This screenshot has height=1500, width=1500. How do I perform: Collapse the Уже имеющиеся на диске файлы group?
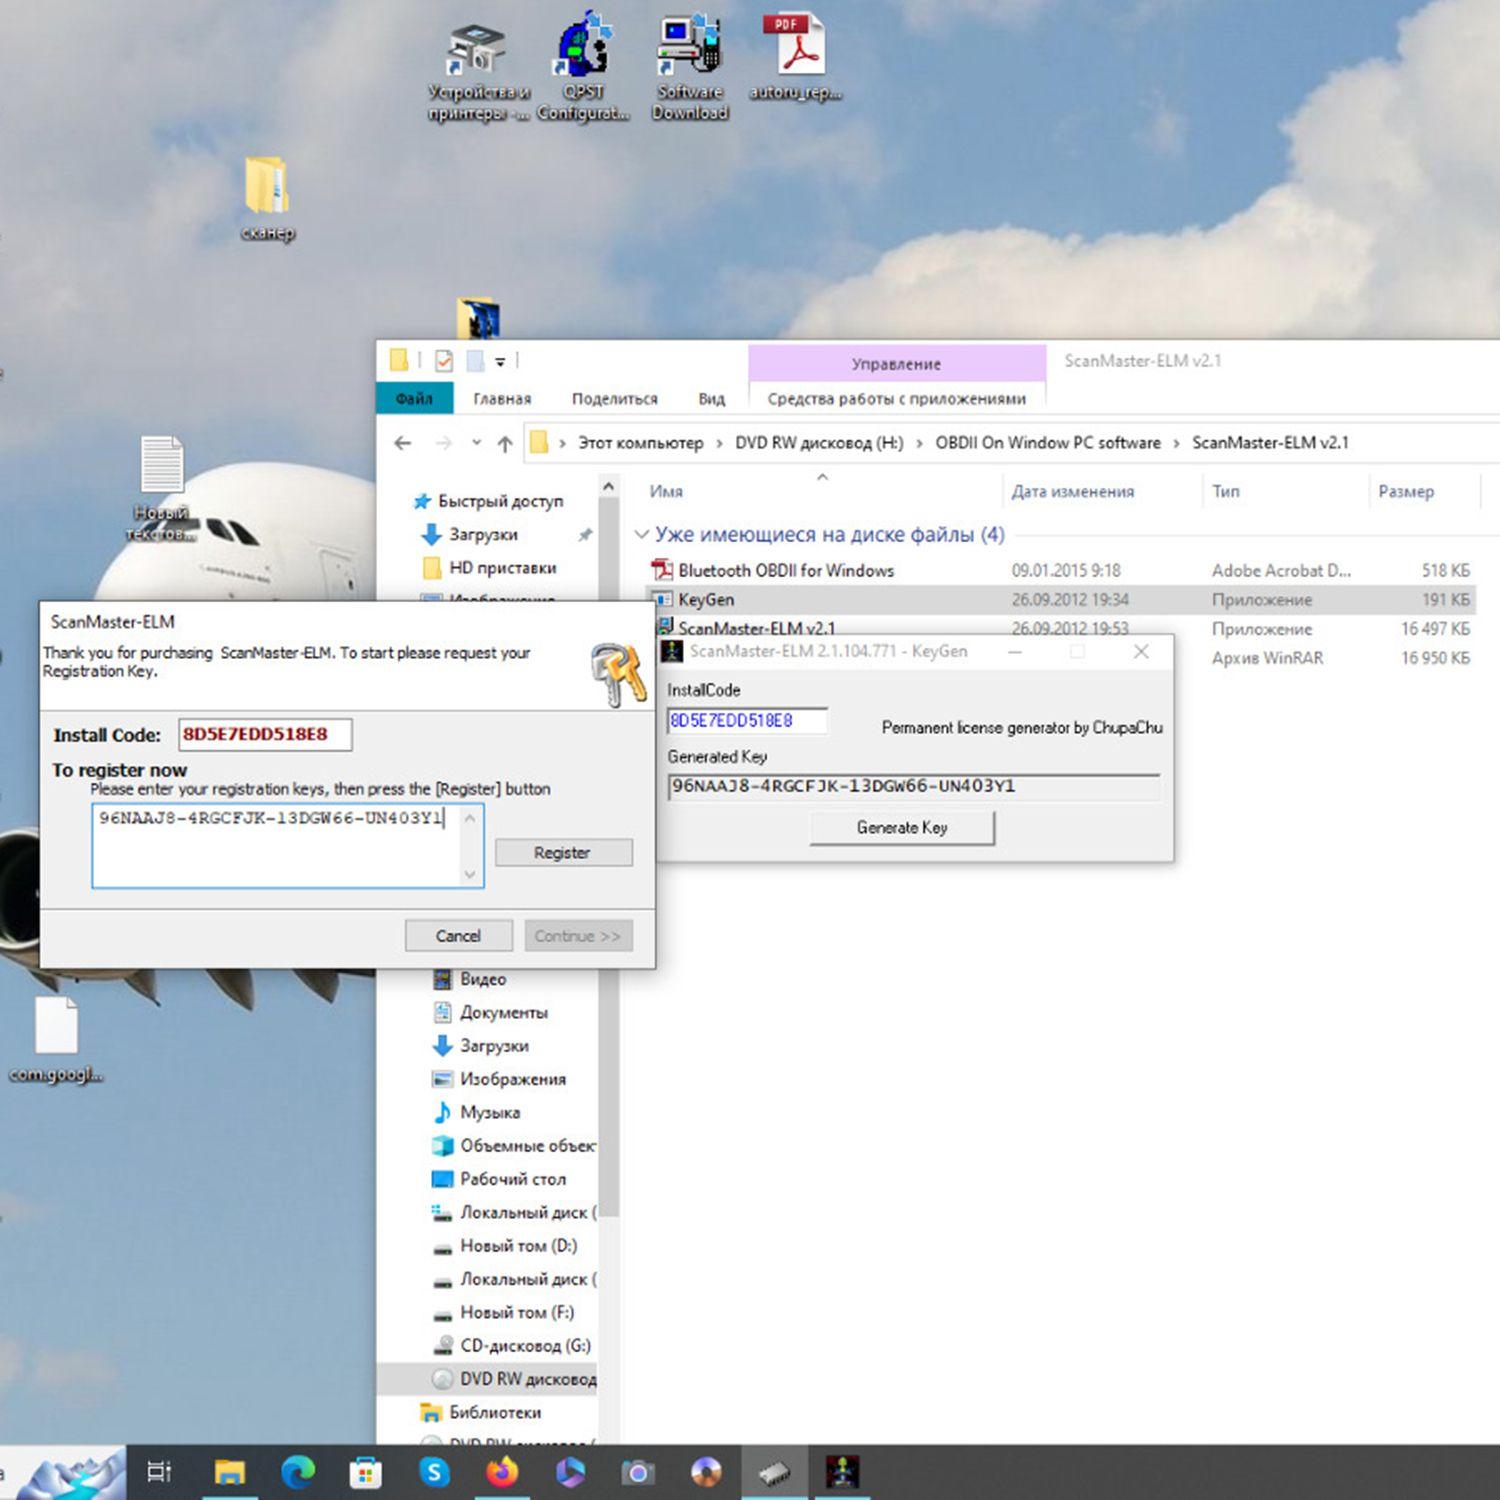[x=641, y=535]
